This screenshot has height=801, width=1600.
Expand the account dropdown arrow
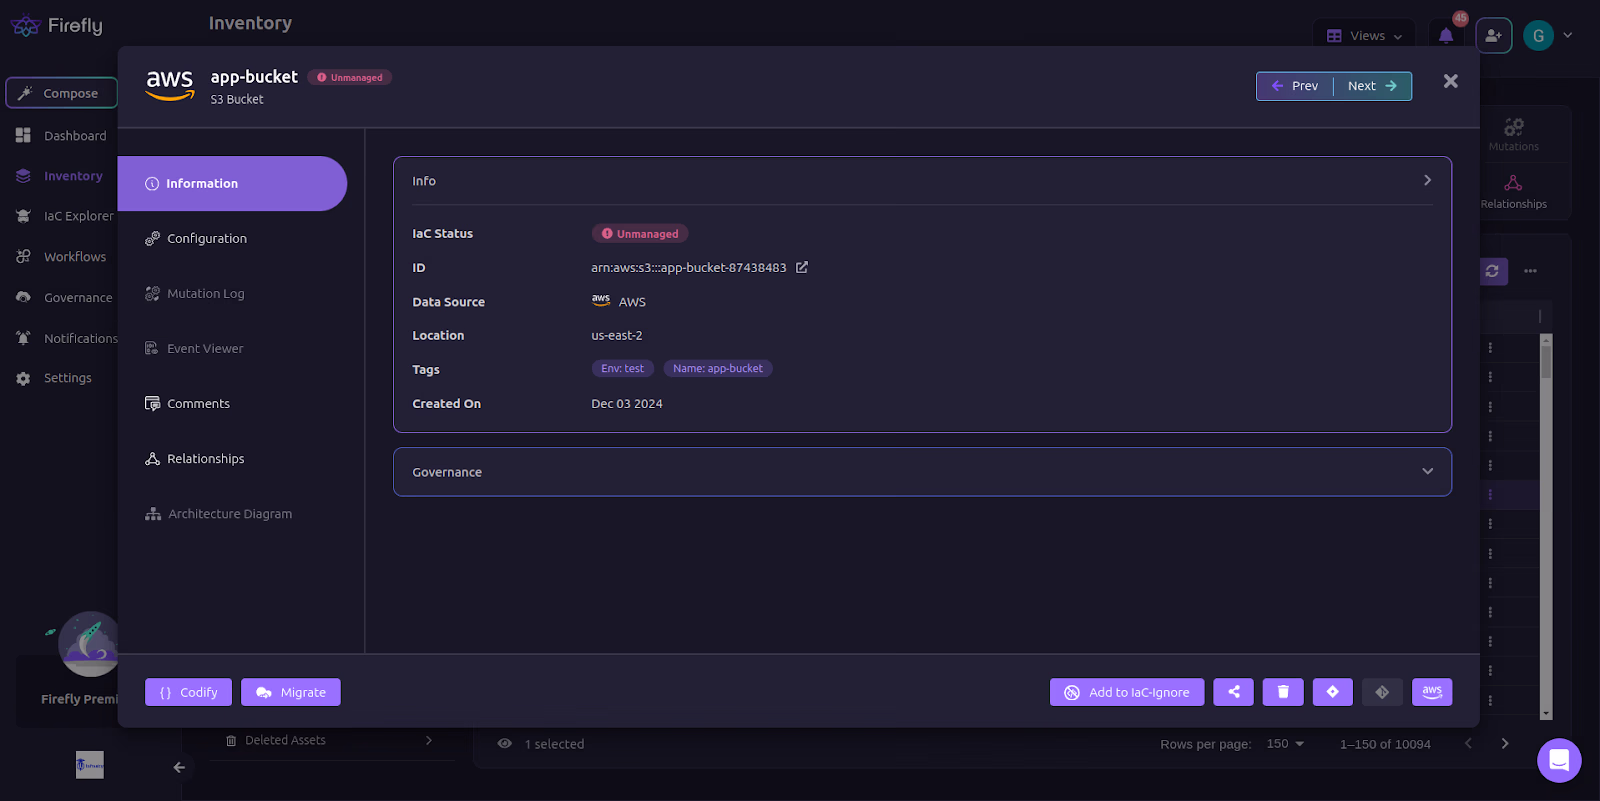tap(1568, 35)
